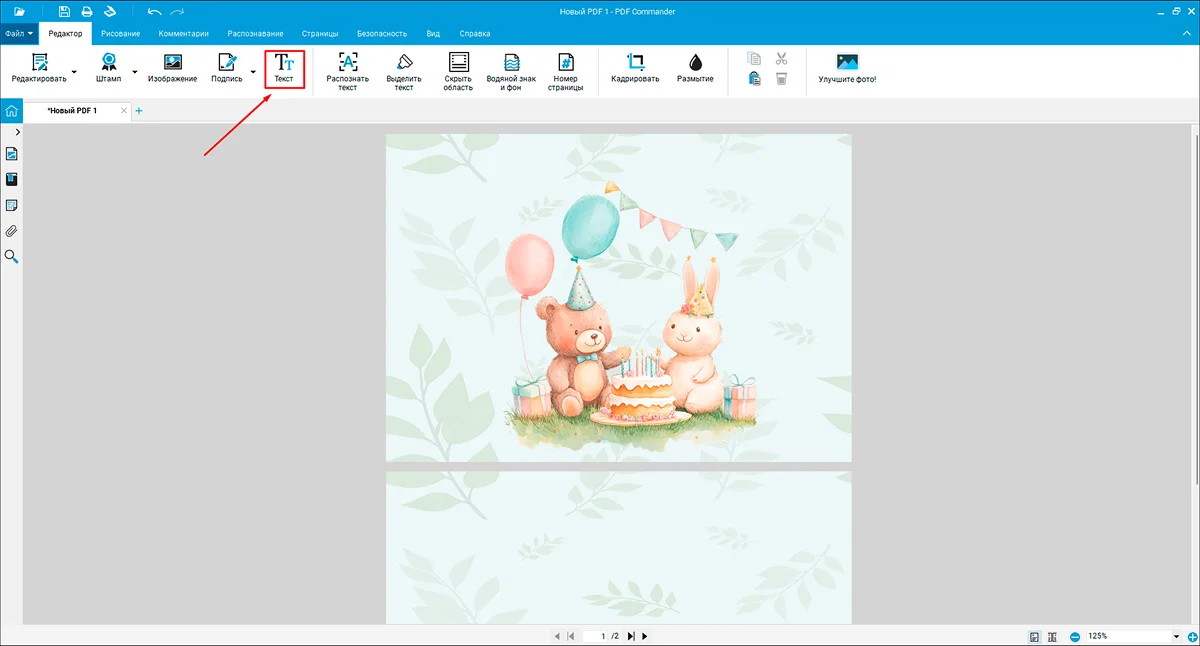
Task: Add a stamp with the Штамп tool
Action: click(108, 69)
